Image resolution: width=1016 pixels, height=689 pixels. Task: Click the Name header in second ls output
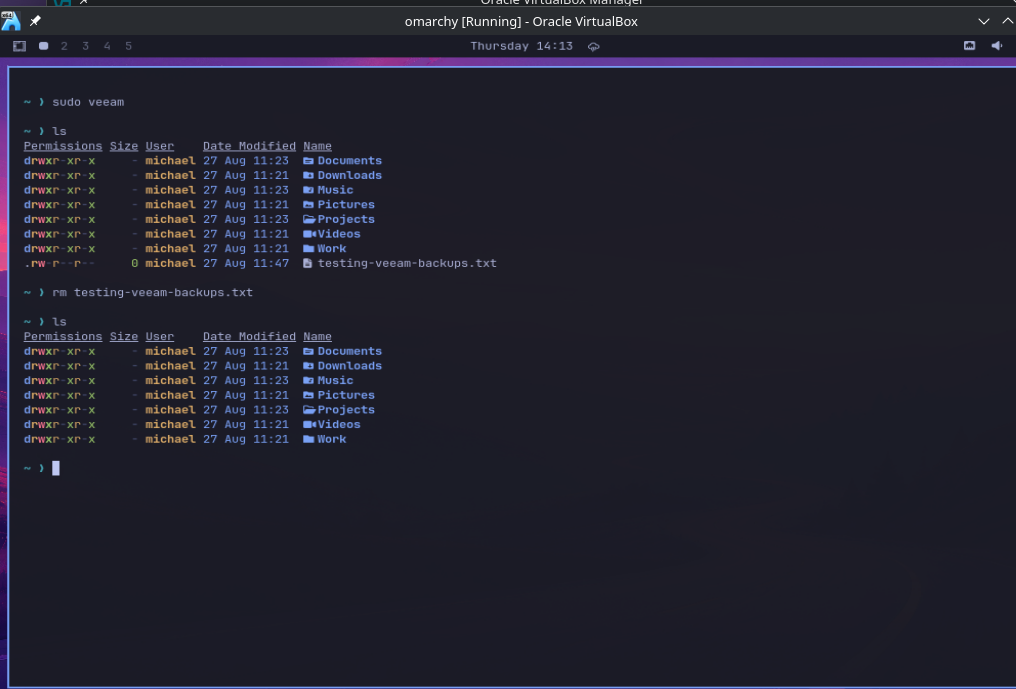(x=318, y=336)
